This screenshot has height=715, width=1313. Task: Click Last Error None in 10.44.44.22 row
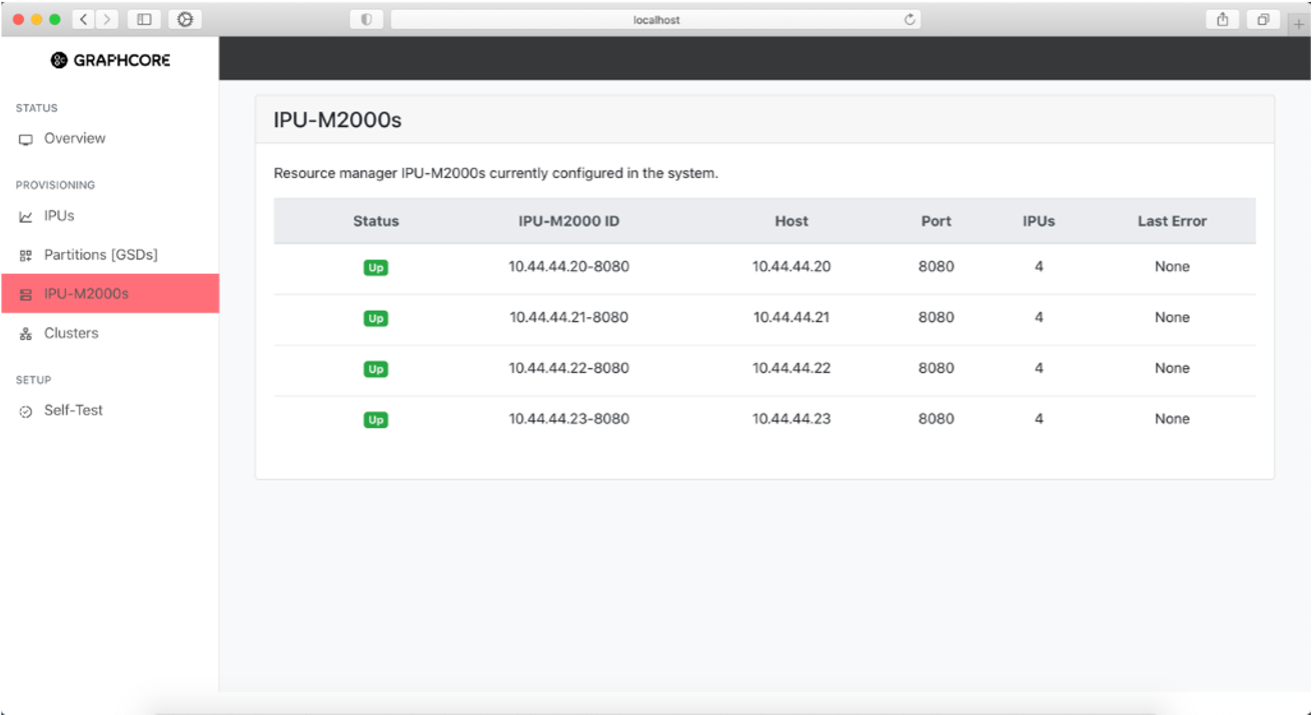tap(1172, 368)
